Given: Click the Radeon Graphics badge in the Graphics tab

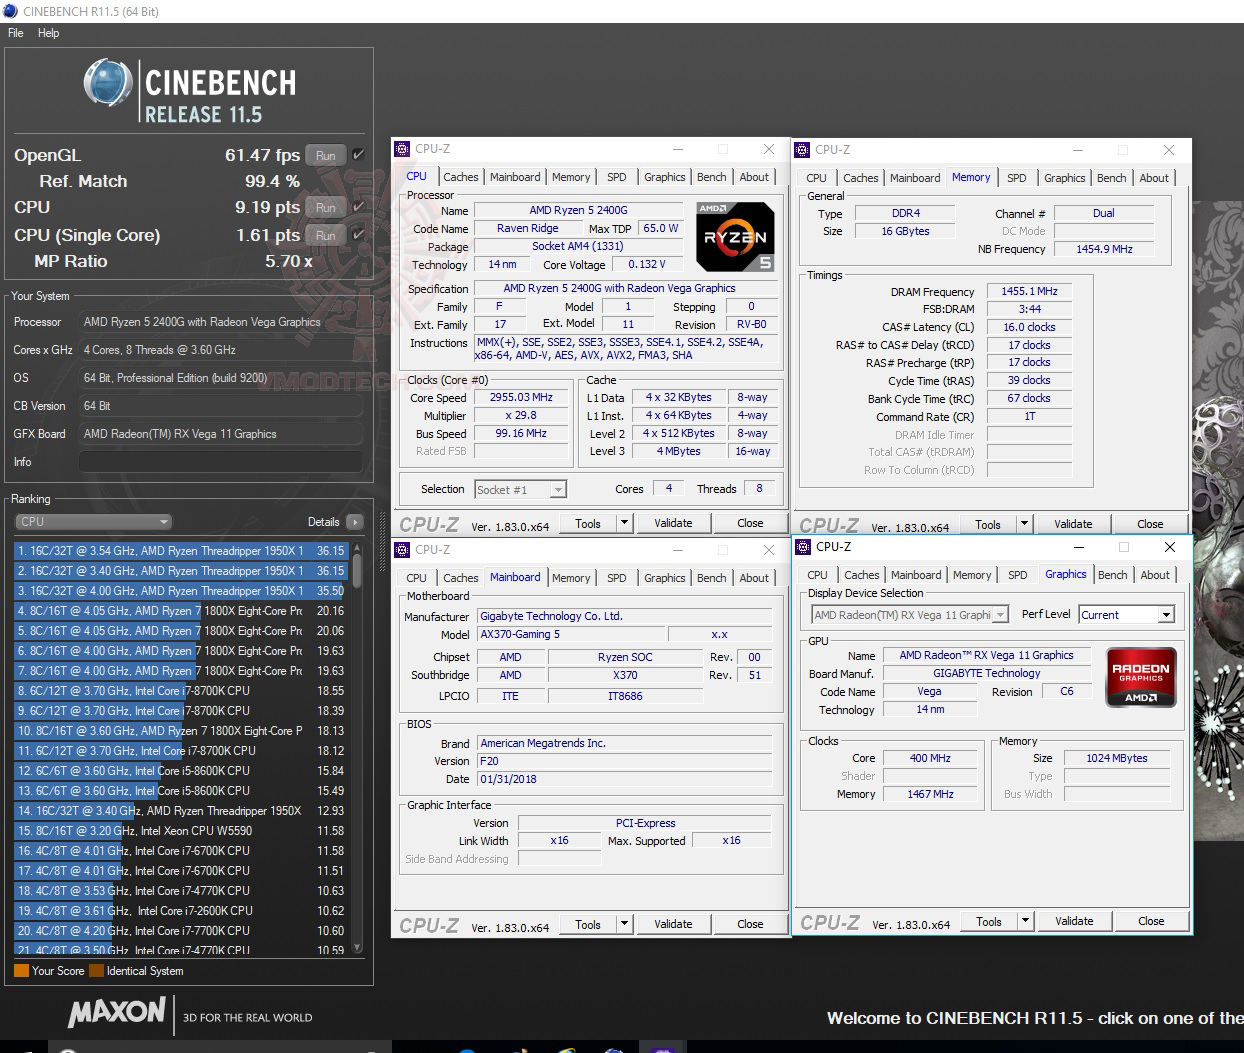Looking at the screenshot, I should pyautogui.click(x=1140, y=678).
